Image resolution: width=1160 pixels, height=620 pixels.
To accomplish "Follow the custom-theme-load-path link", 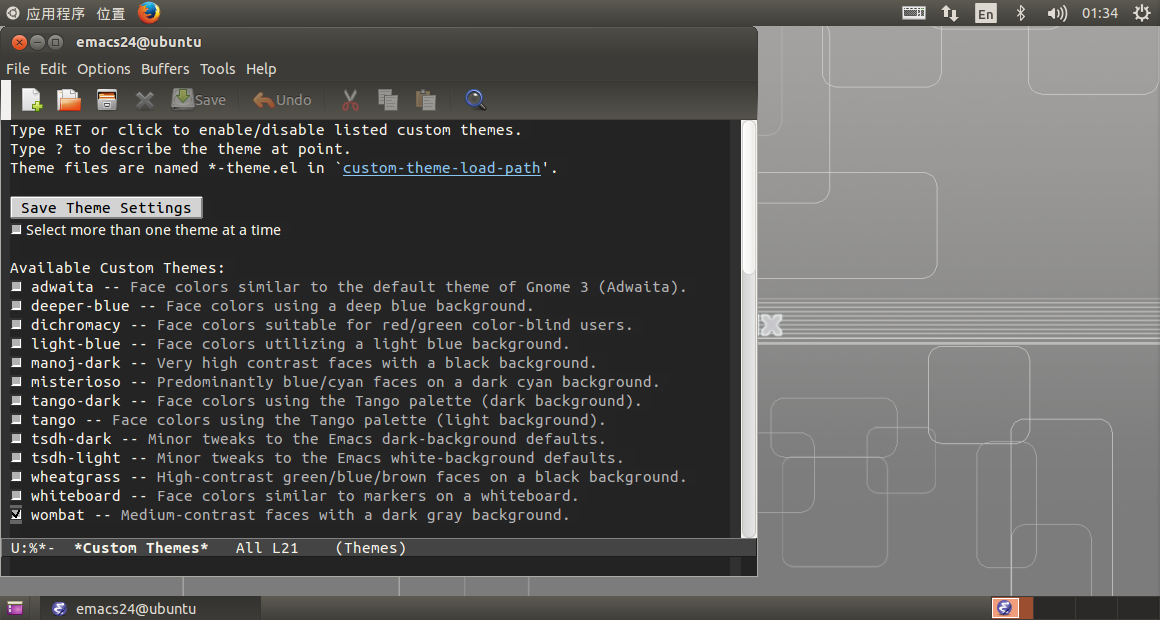I will [x=442, y=168].
